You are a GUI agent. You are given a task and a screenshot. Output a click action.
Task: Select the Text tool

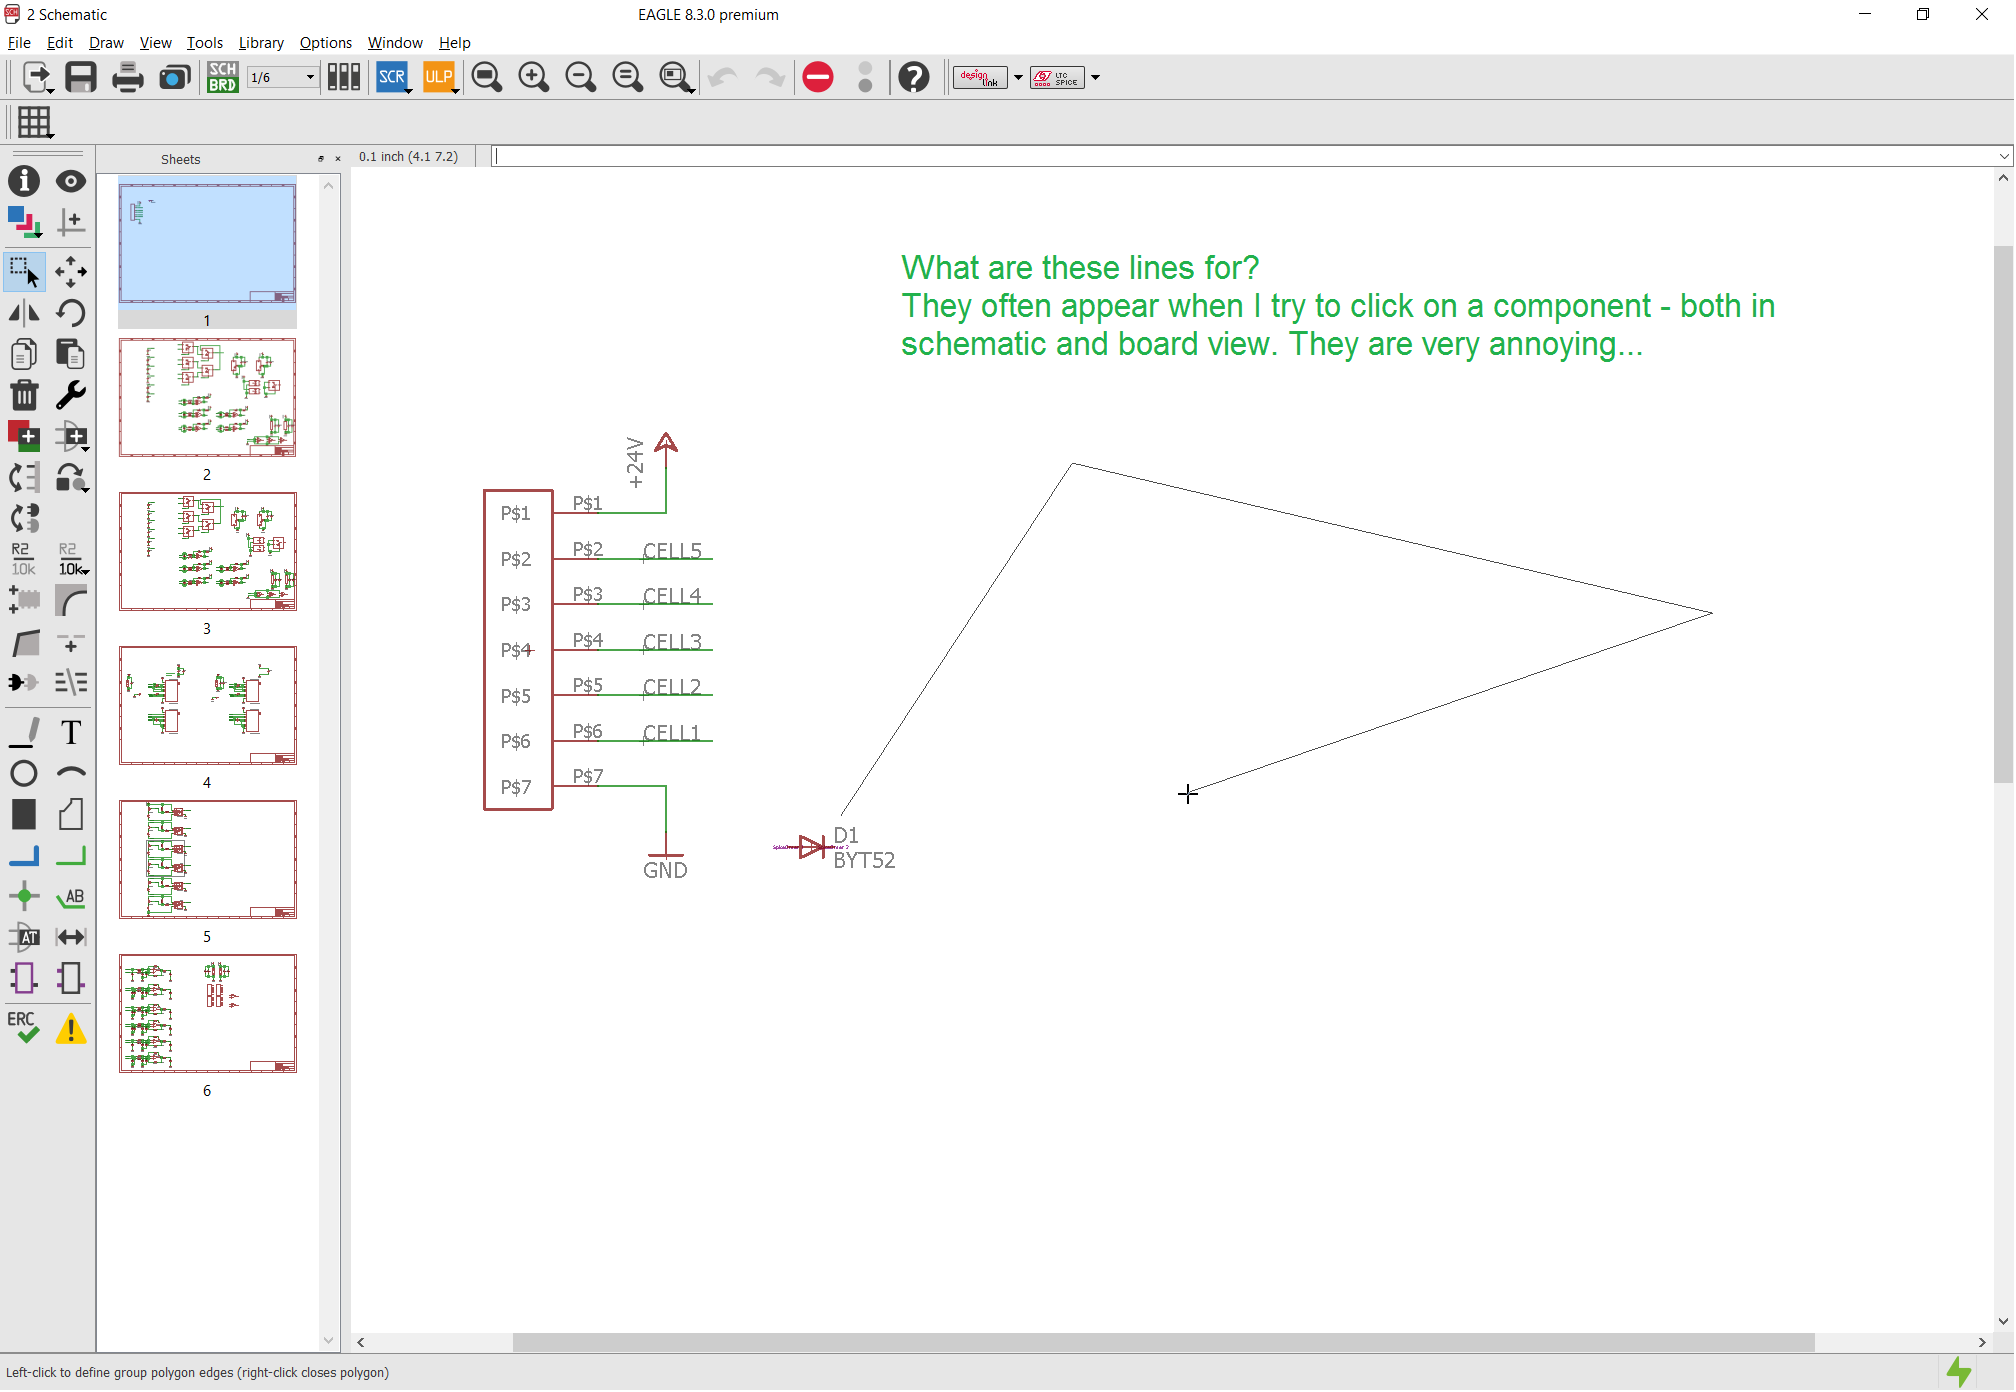coord(71,732)
